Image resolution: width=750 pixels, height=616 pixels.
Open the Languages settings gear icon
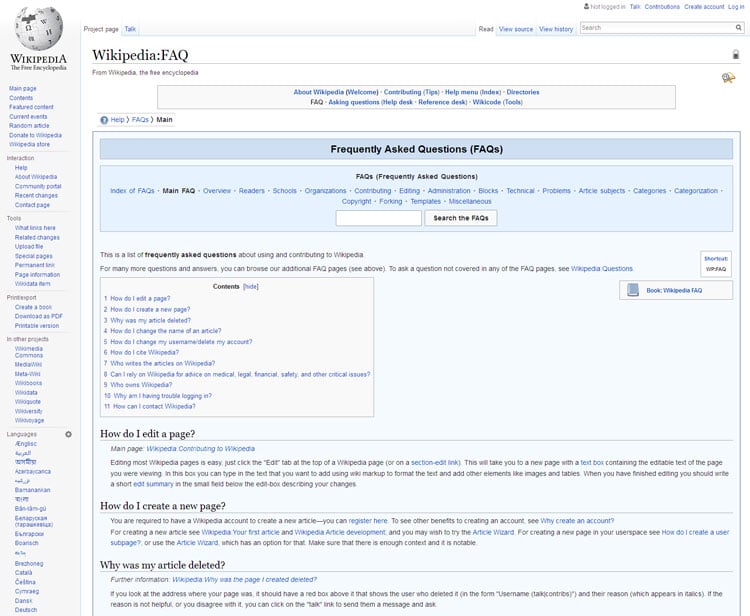[x=68, y=434]
